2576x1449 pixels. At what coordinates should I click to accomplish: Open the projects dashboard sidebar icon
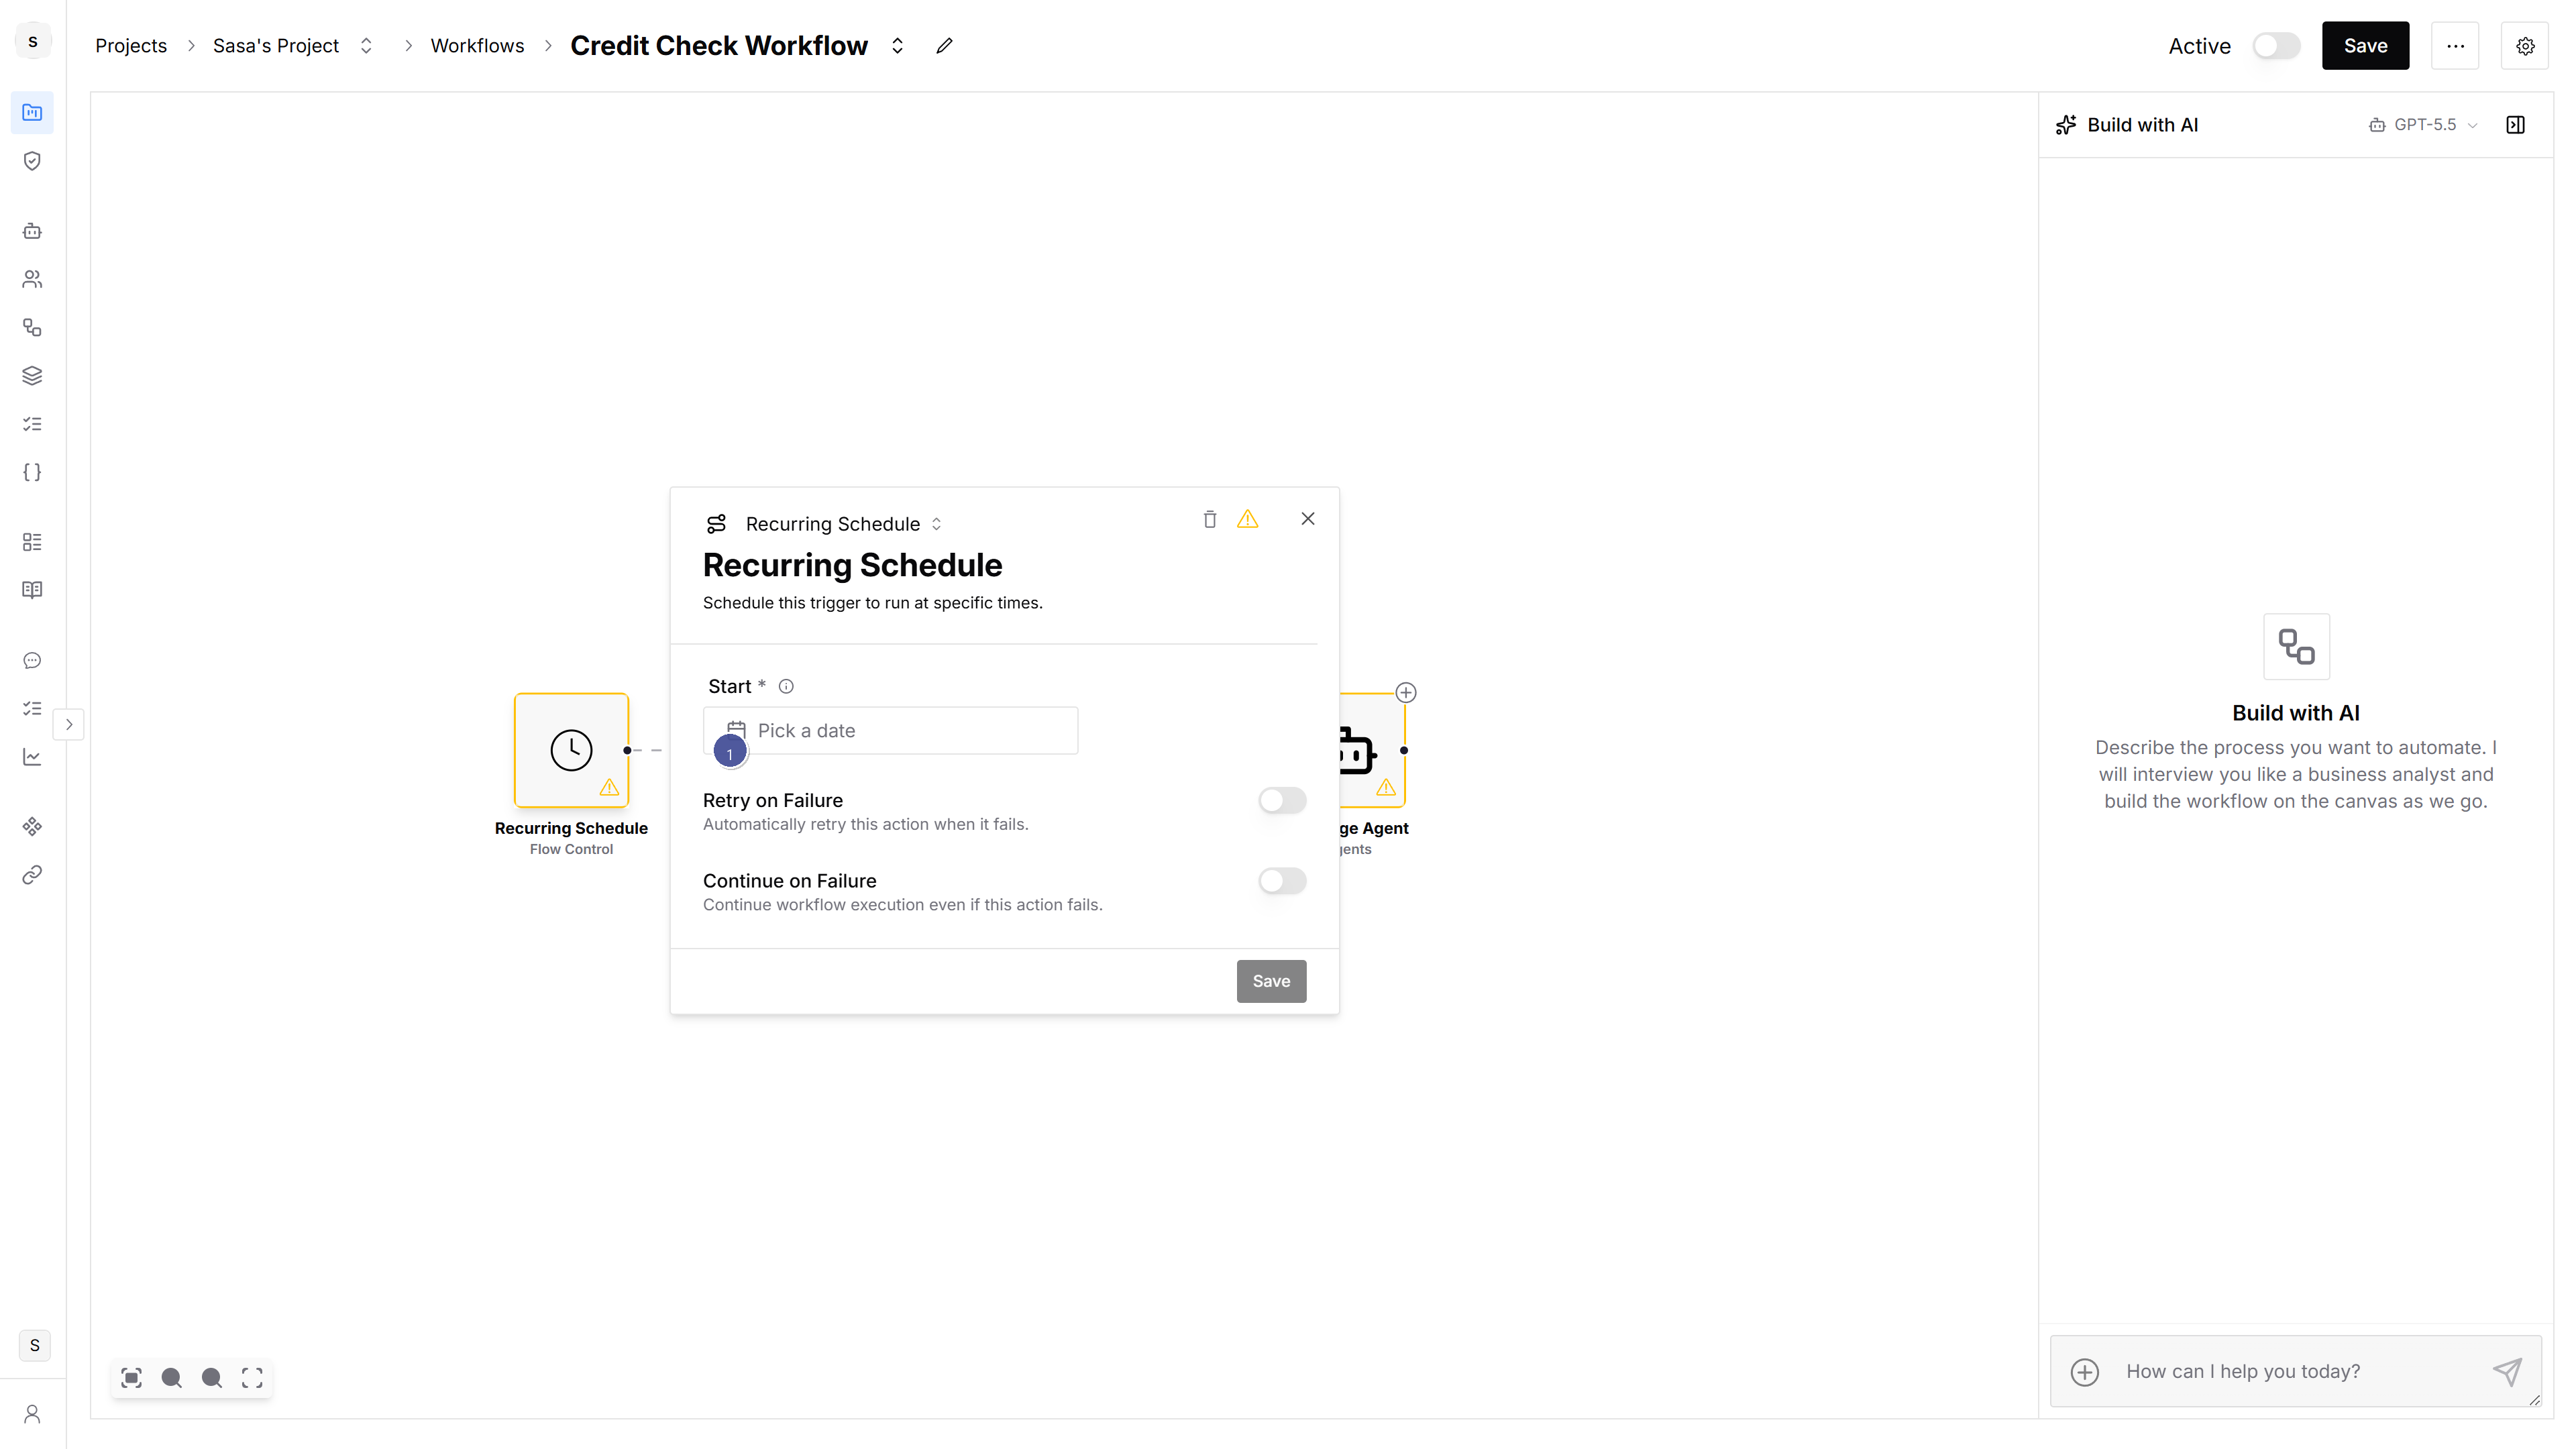pyautogui.click(x=32, y=112)
